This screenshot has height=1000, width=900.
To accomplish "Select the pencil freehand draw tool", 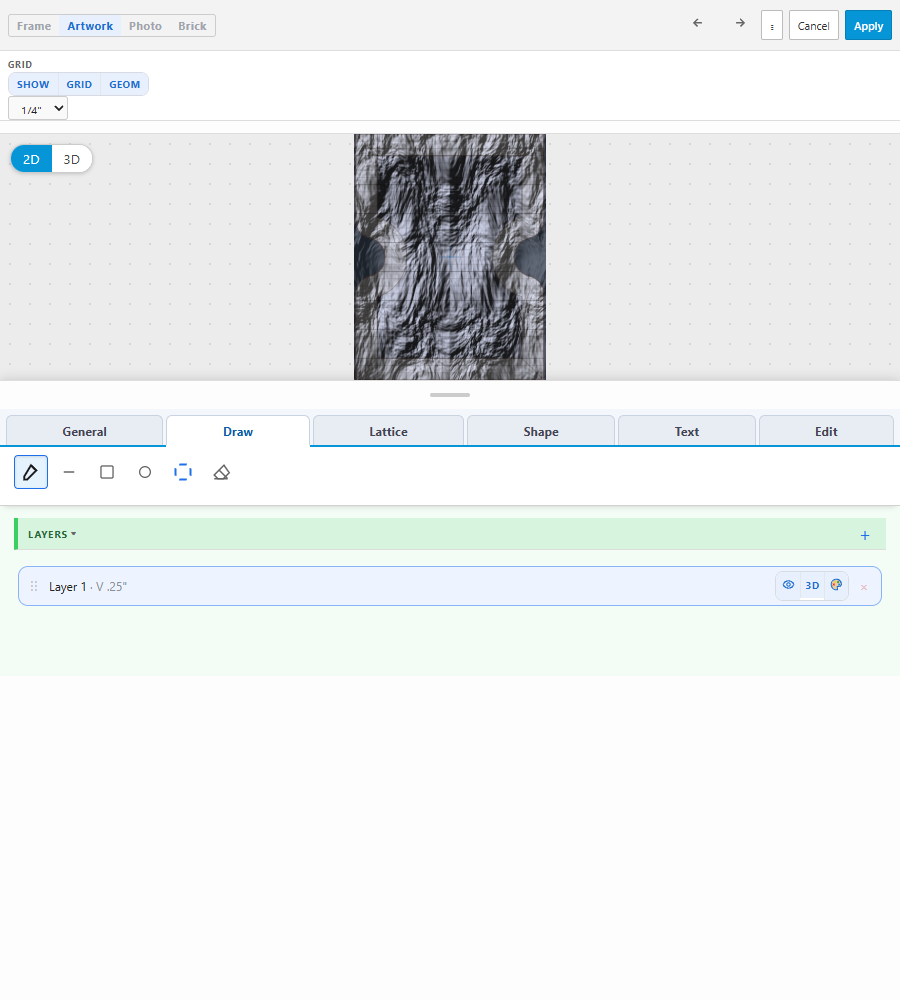I will click(31, 472).
